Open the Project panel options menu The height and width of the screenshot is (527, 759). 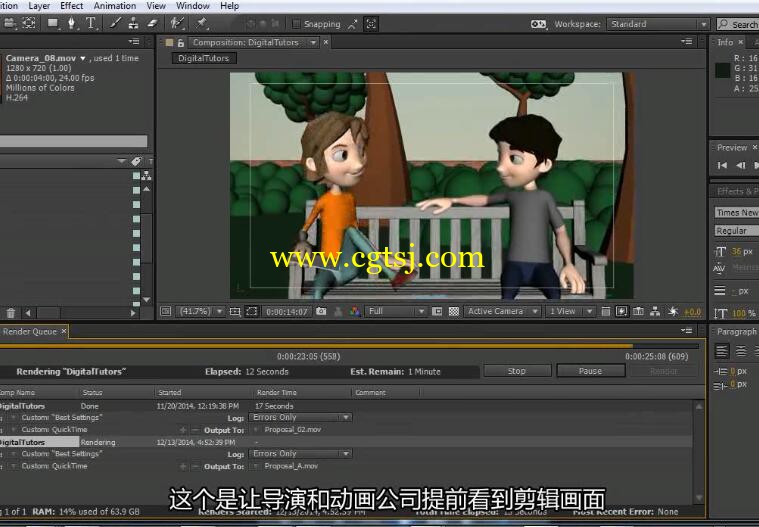134,42
